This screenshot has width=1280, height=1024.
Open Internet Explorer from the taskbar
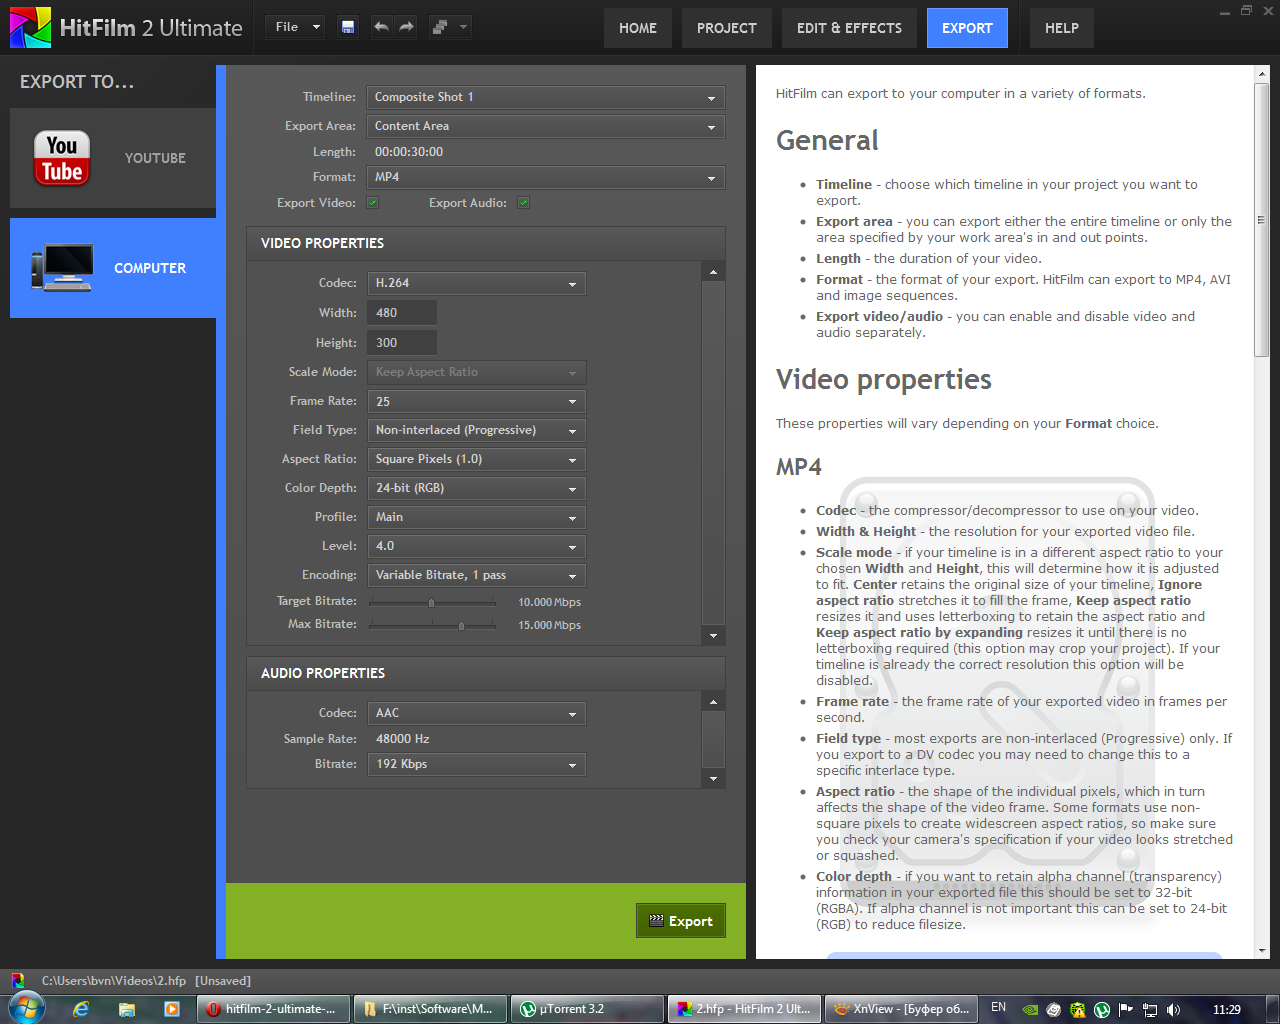[81, 1009]
